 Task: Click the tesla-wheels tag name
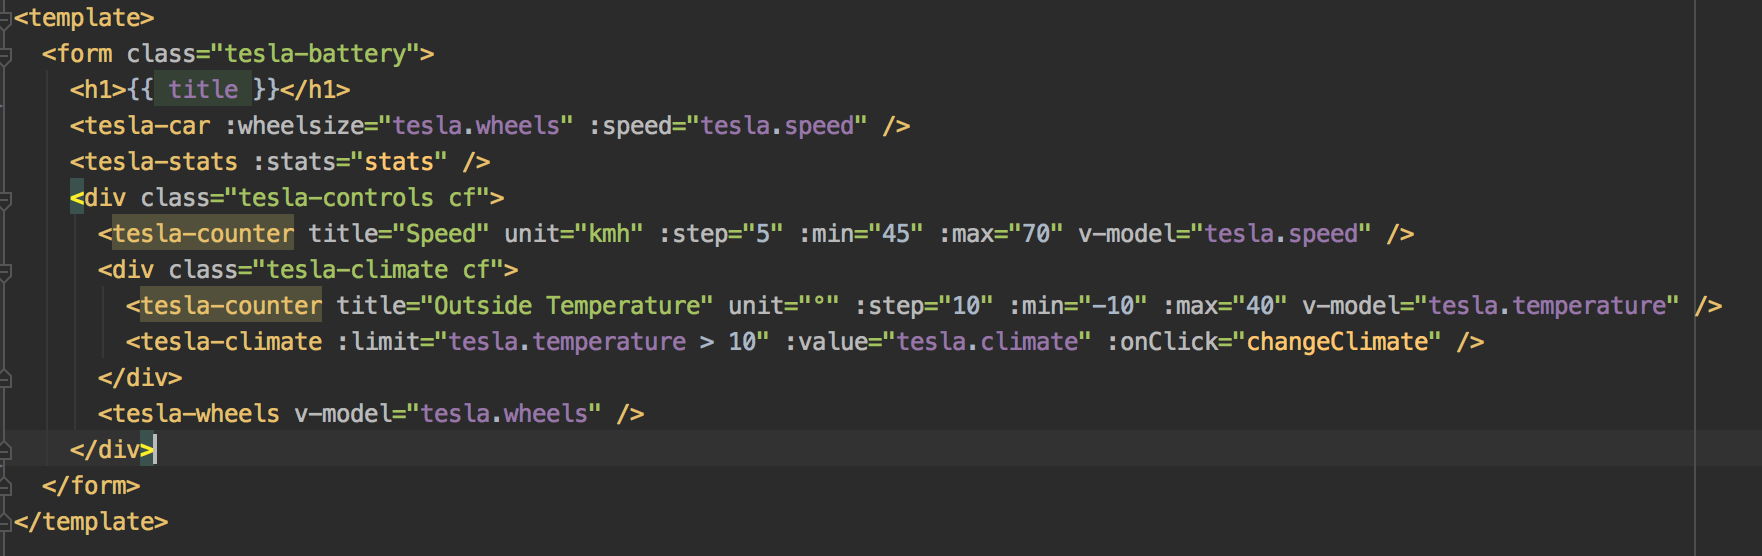pyautogui.click(x=196, y=414)
